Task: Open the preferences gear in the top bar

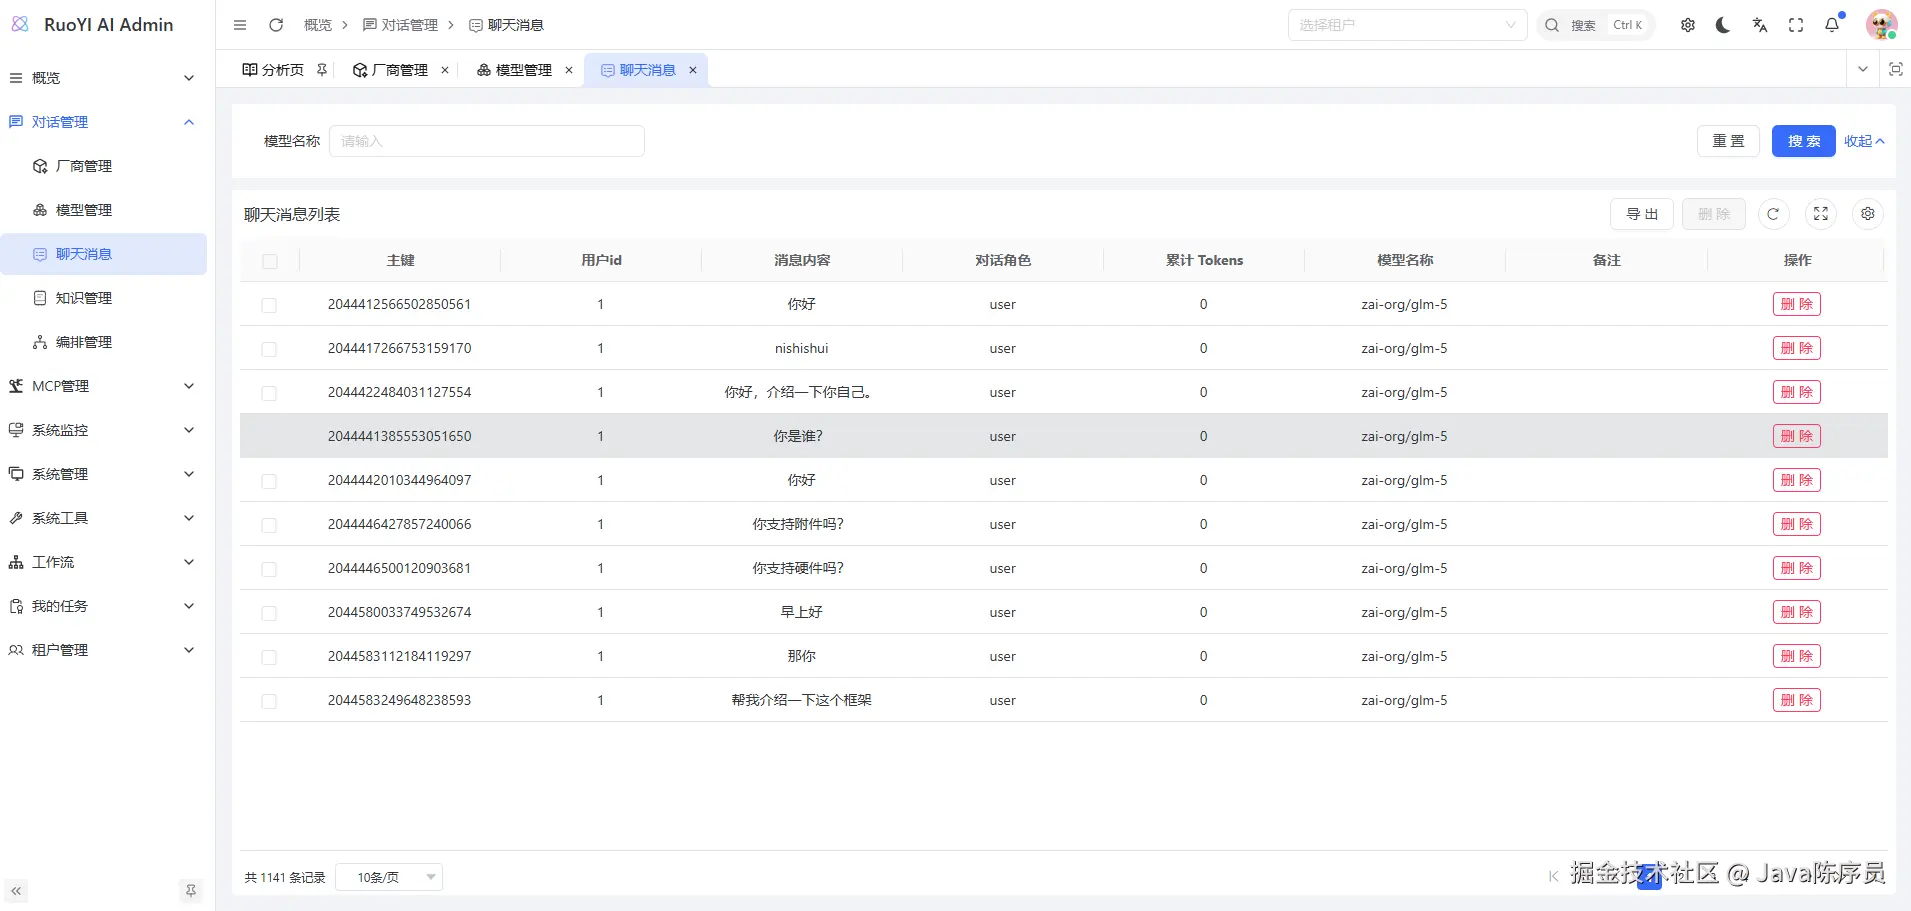Action: (x=1688, y=25)
